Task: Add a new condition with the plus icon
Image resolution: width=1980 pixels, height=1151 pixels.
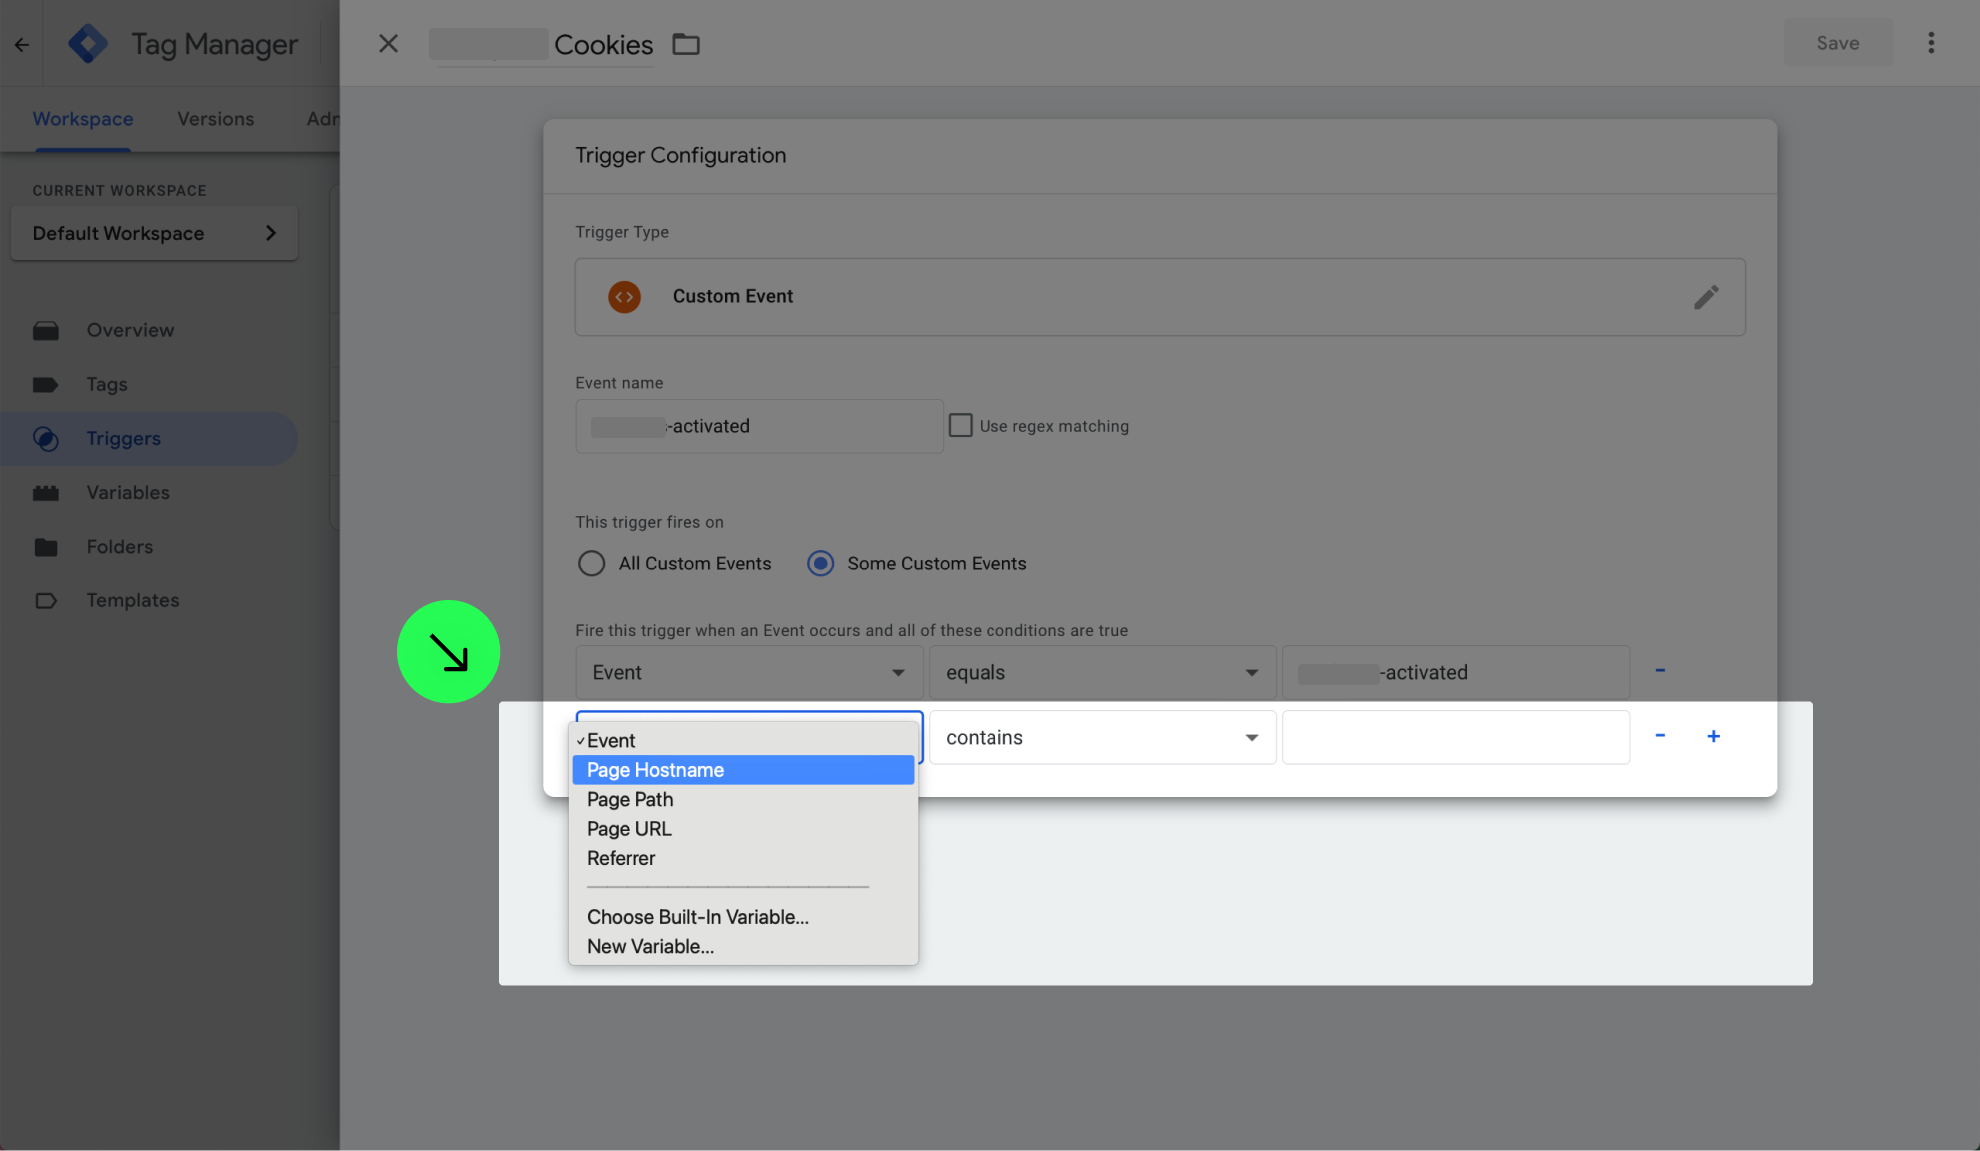Action: [1713, 736]
